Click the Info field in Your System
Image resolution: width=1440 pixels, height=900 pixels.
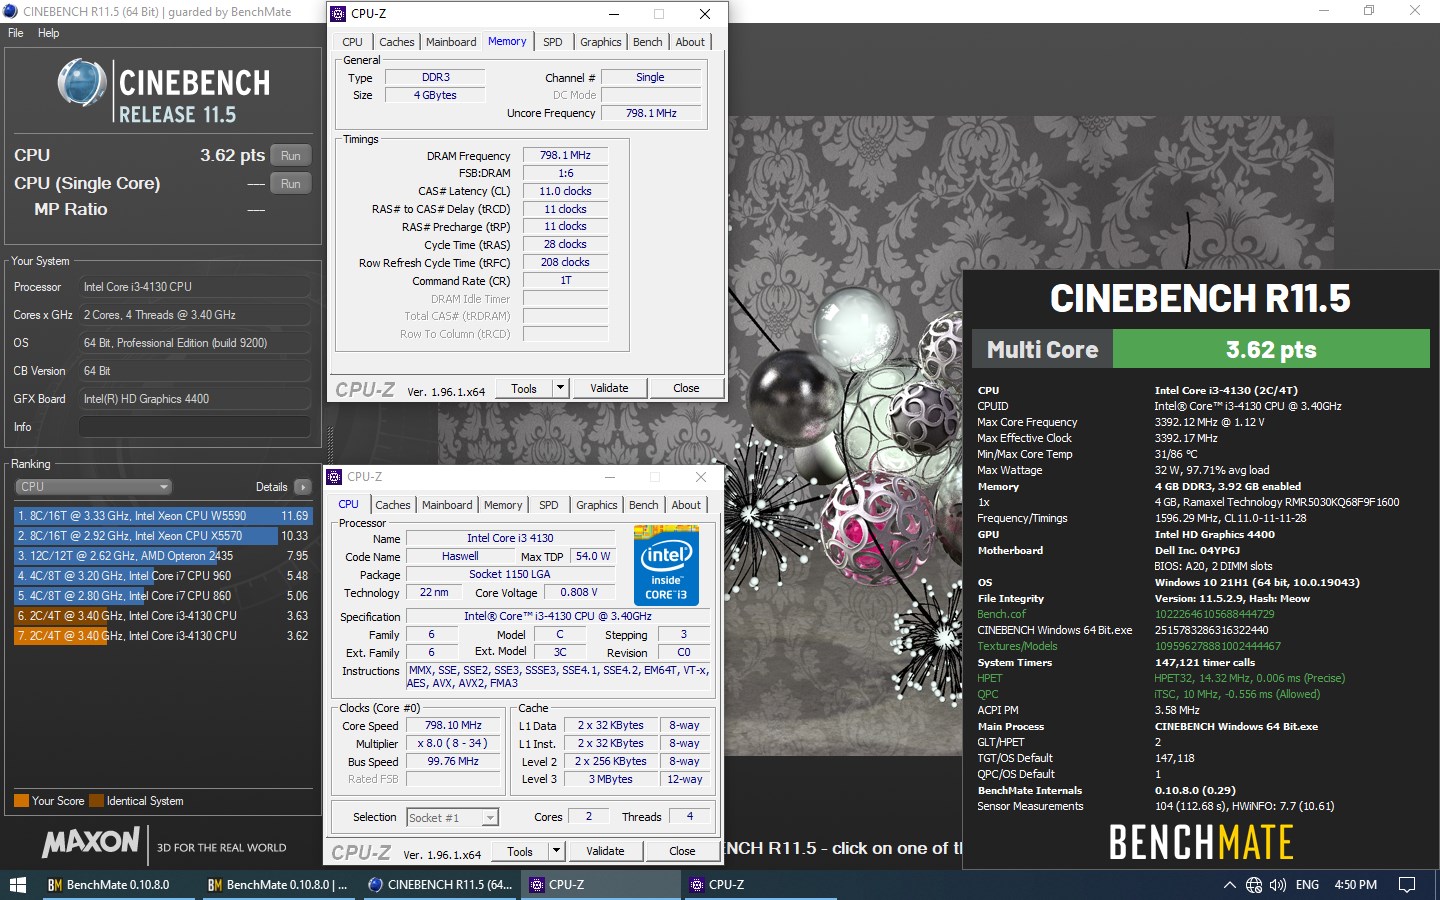(194, 427)
